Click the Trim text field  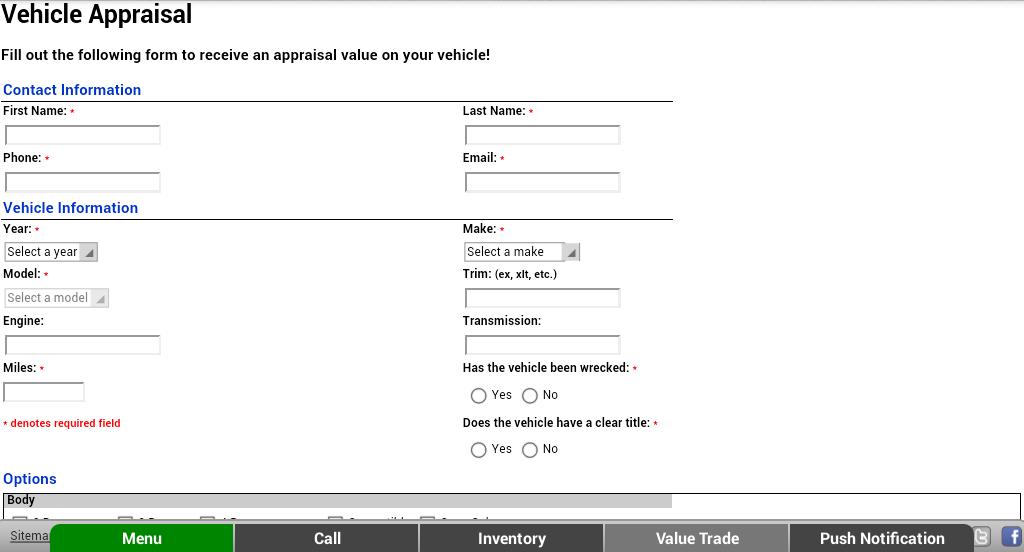542,299
